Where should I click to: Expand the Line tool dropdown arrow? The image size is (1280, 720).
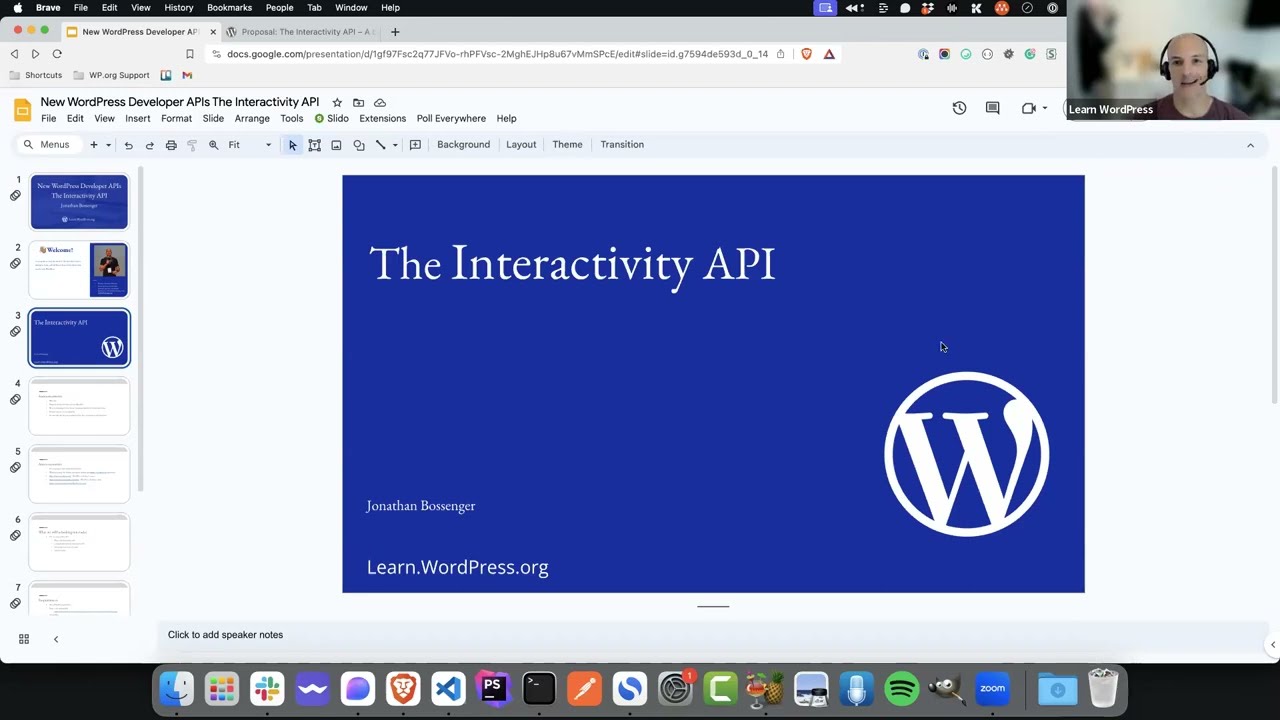pyautogui.click(x=395, y=145)
